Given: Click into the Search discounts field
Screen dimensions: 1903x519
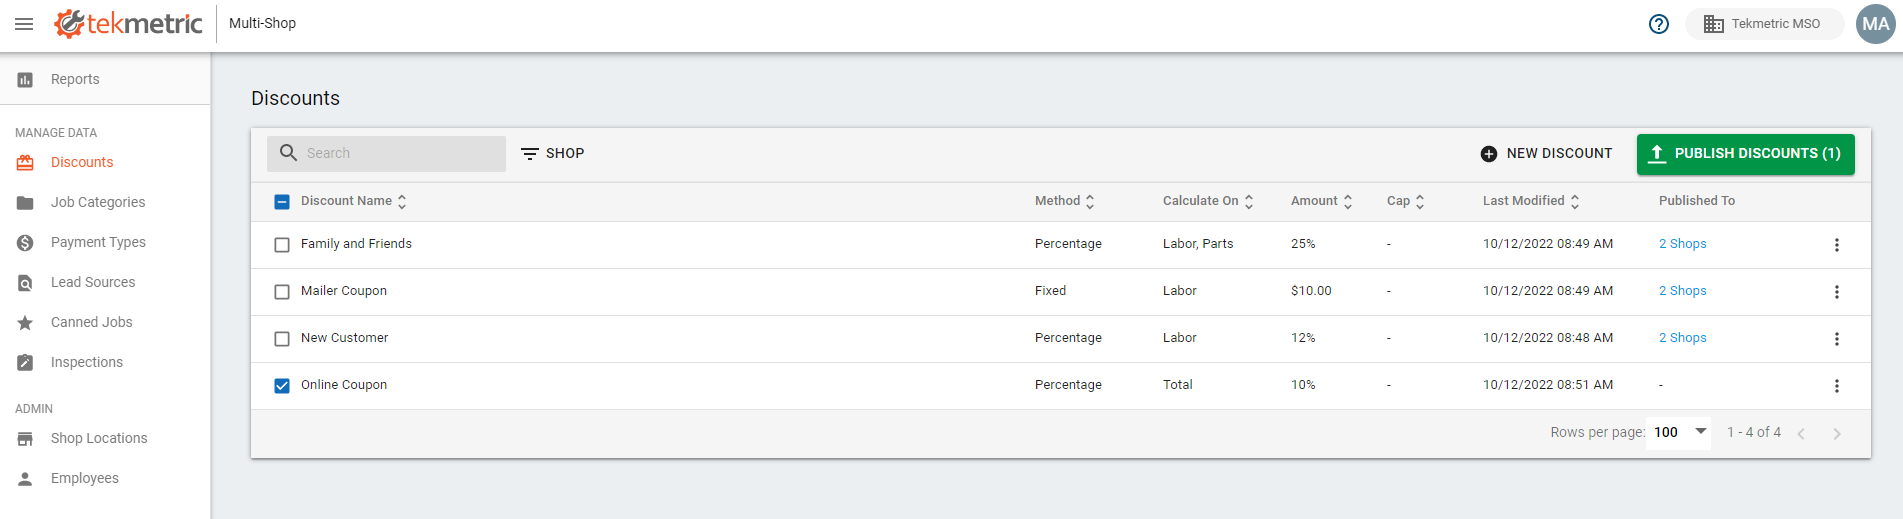Looking at the screenshot, I should [x=386, y=153].
